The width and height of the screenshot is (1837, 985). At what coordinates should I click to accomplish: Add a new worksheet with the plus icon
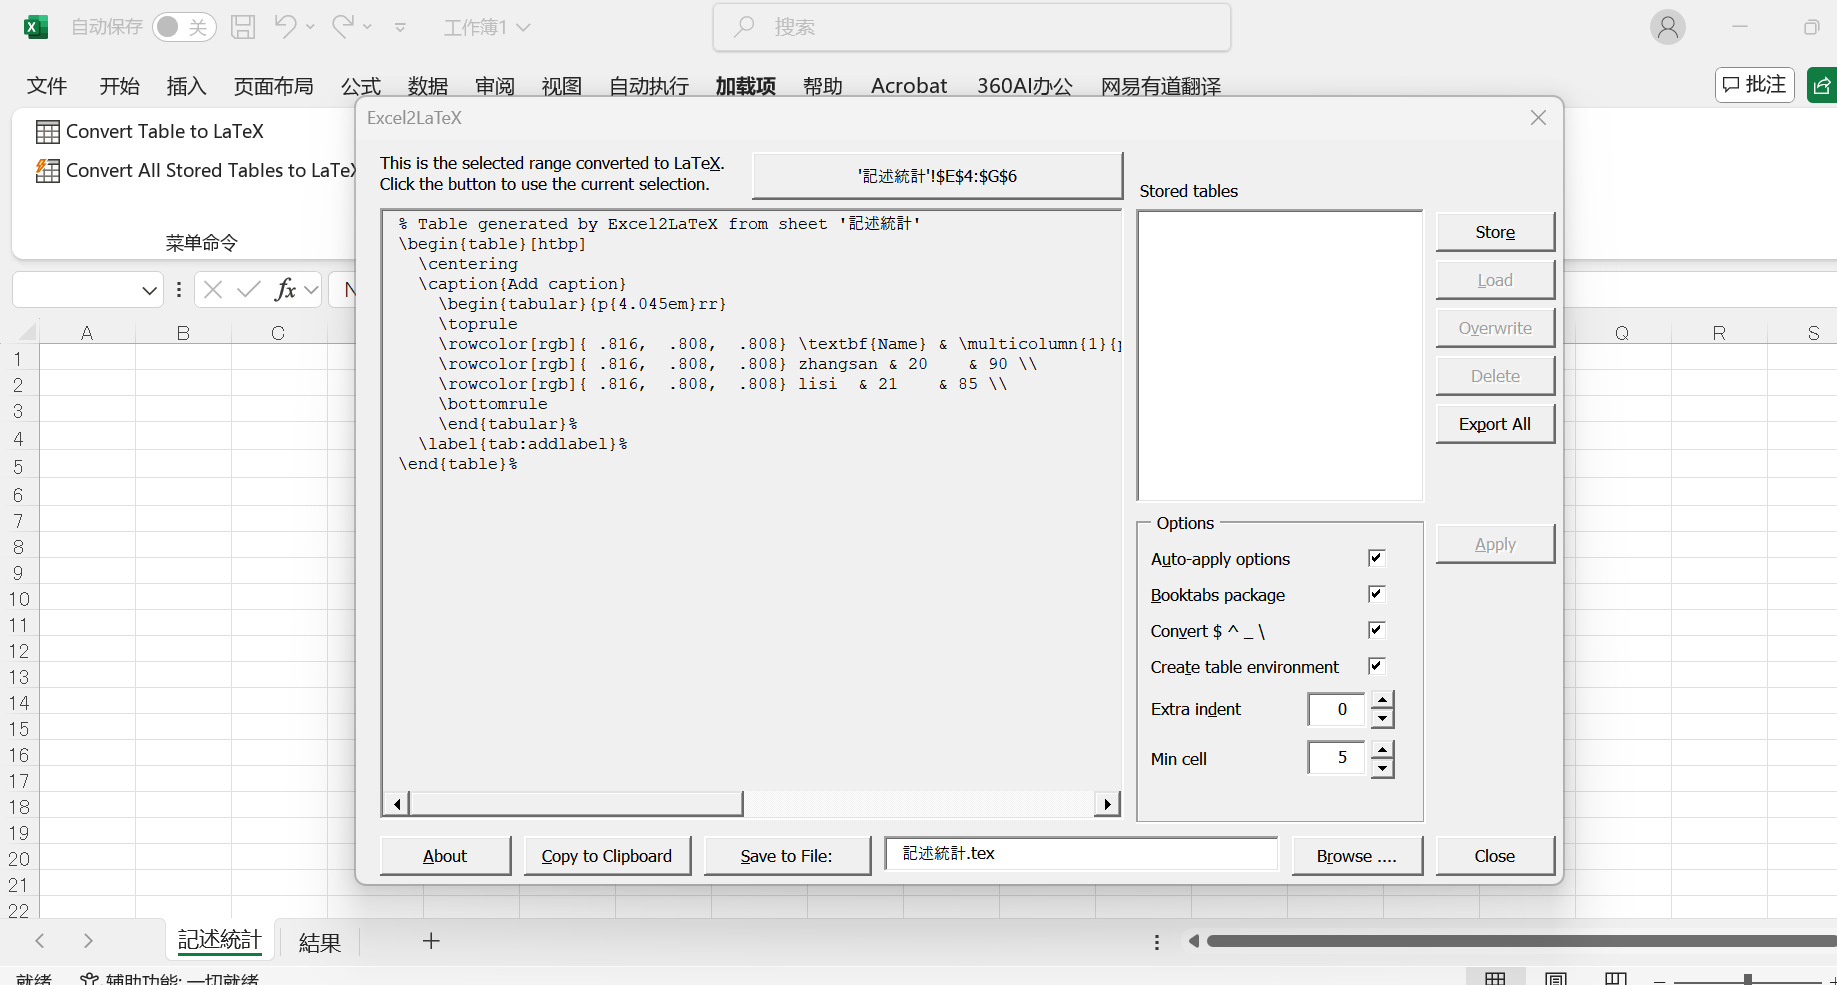tap(430, 940)
